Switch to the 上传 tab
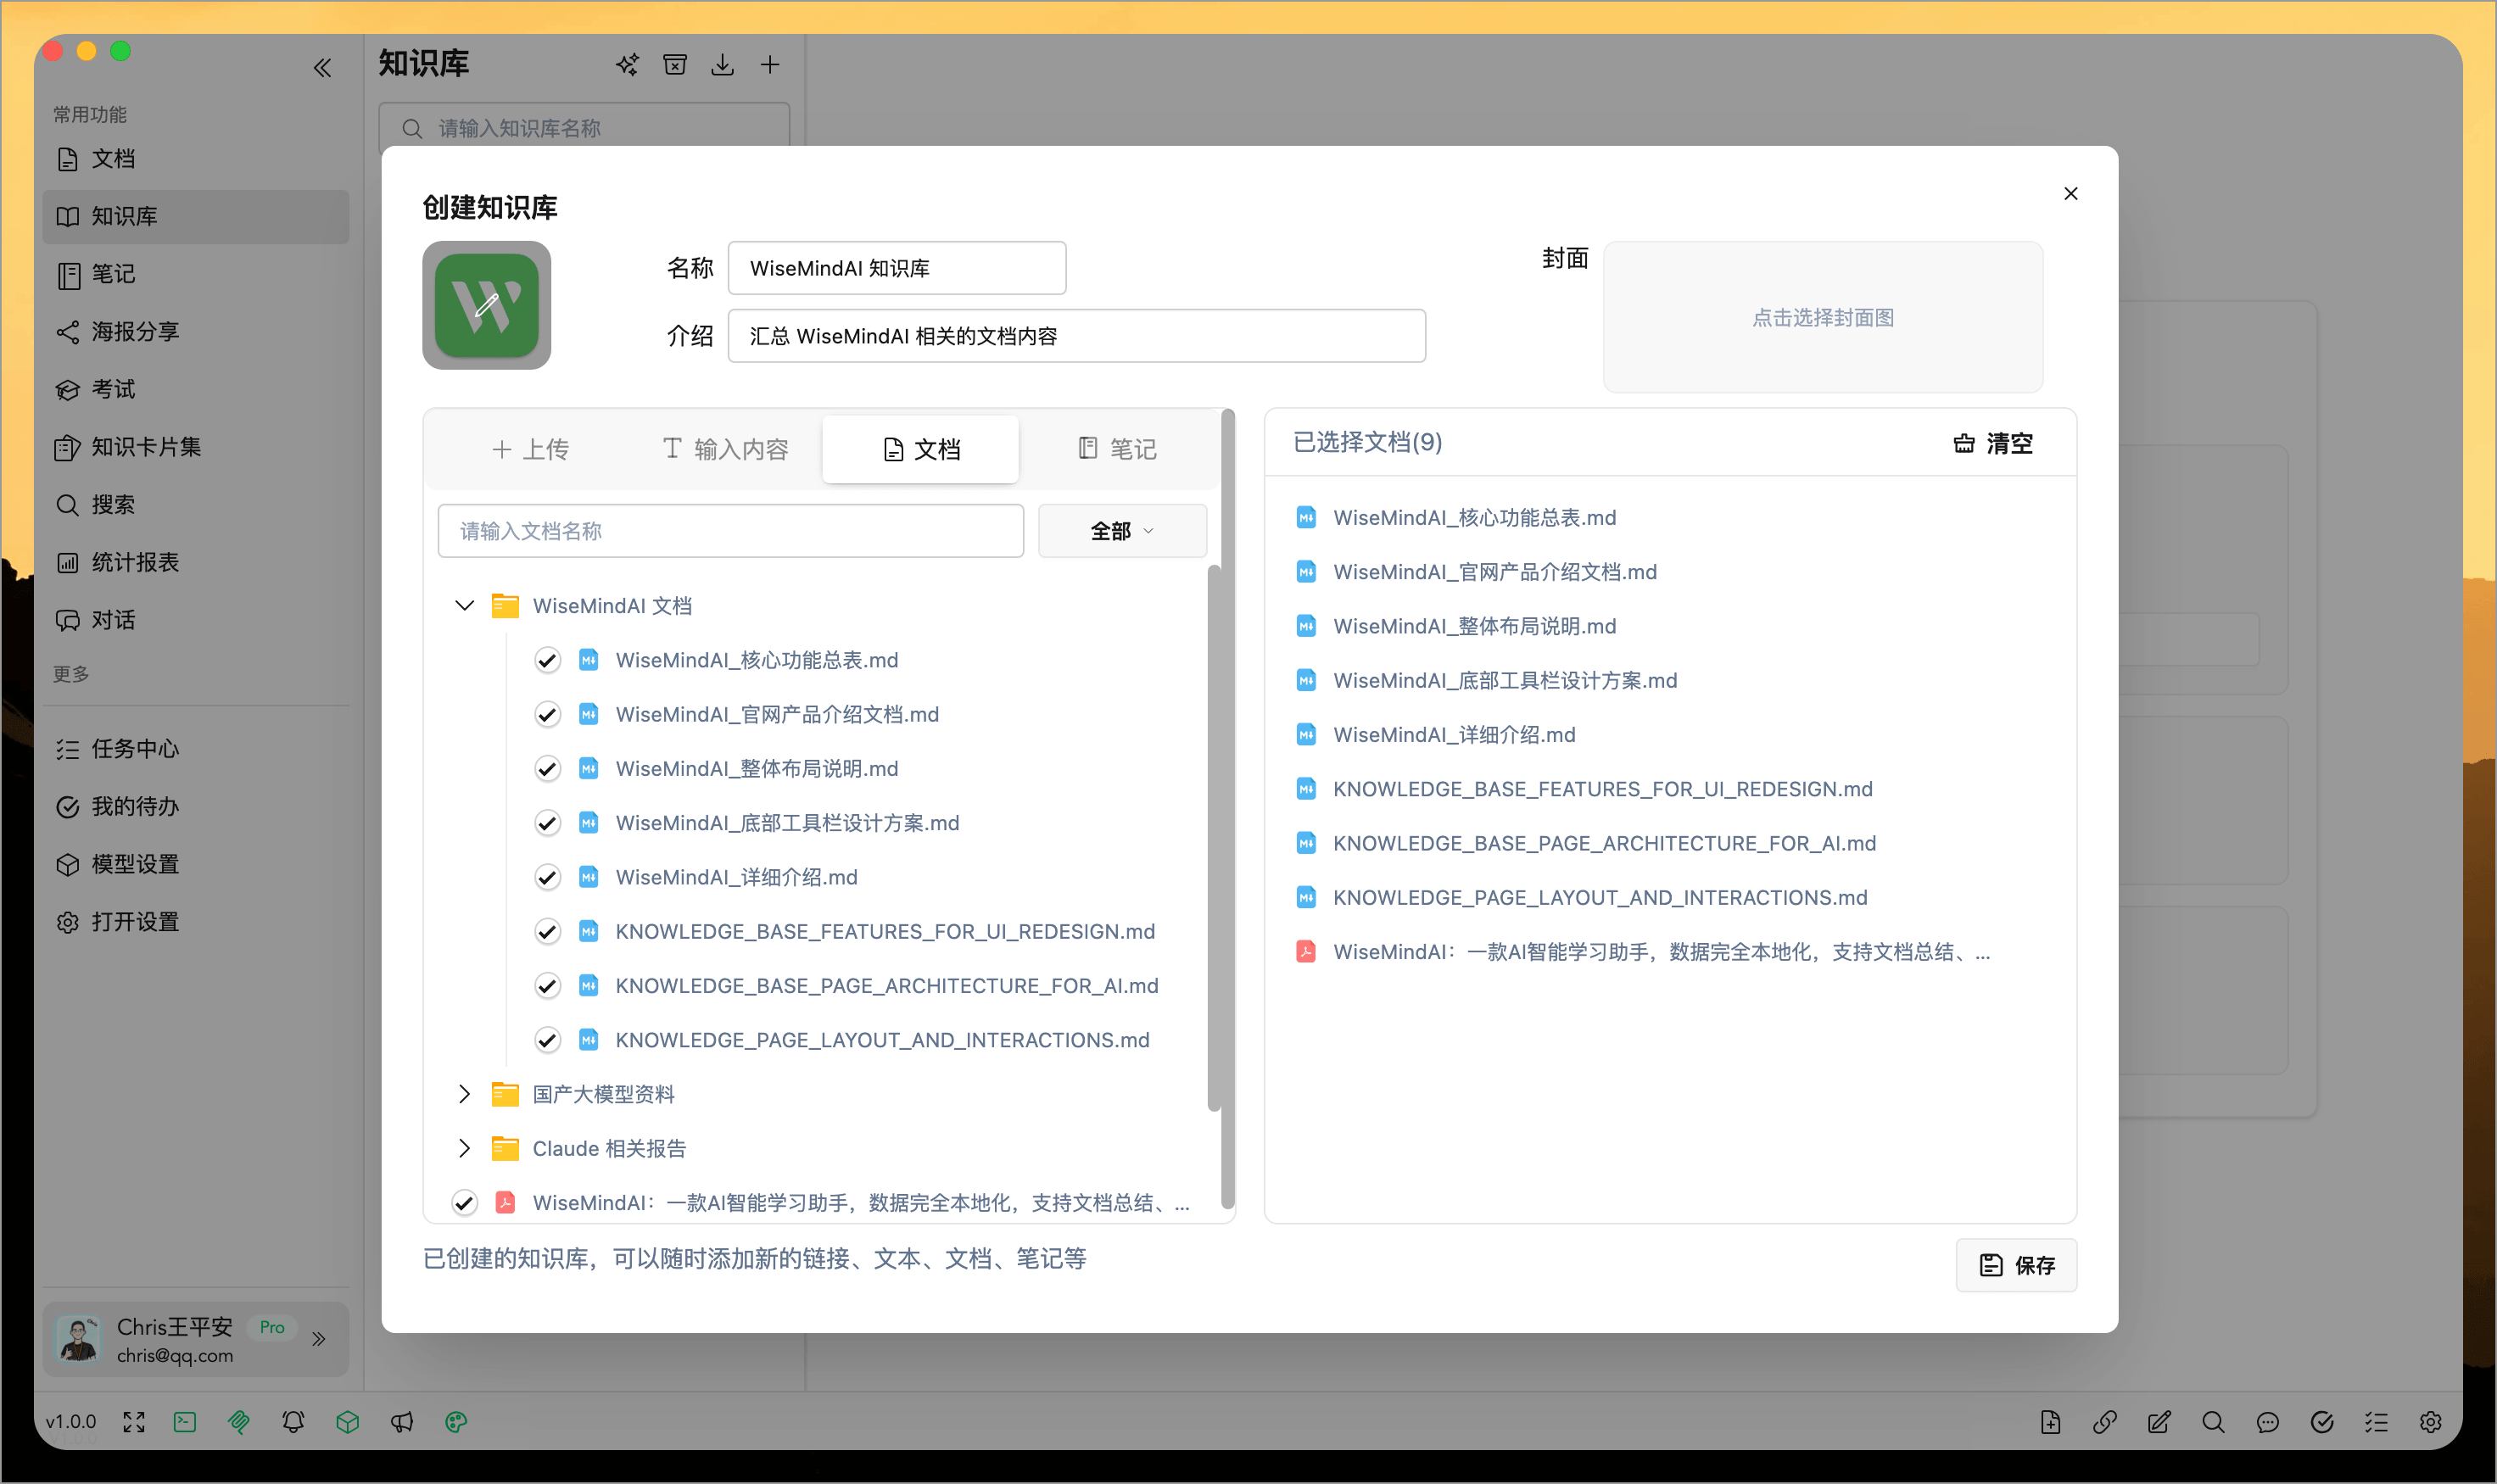 pyautogui.click(x=530, y=449)
